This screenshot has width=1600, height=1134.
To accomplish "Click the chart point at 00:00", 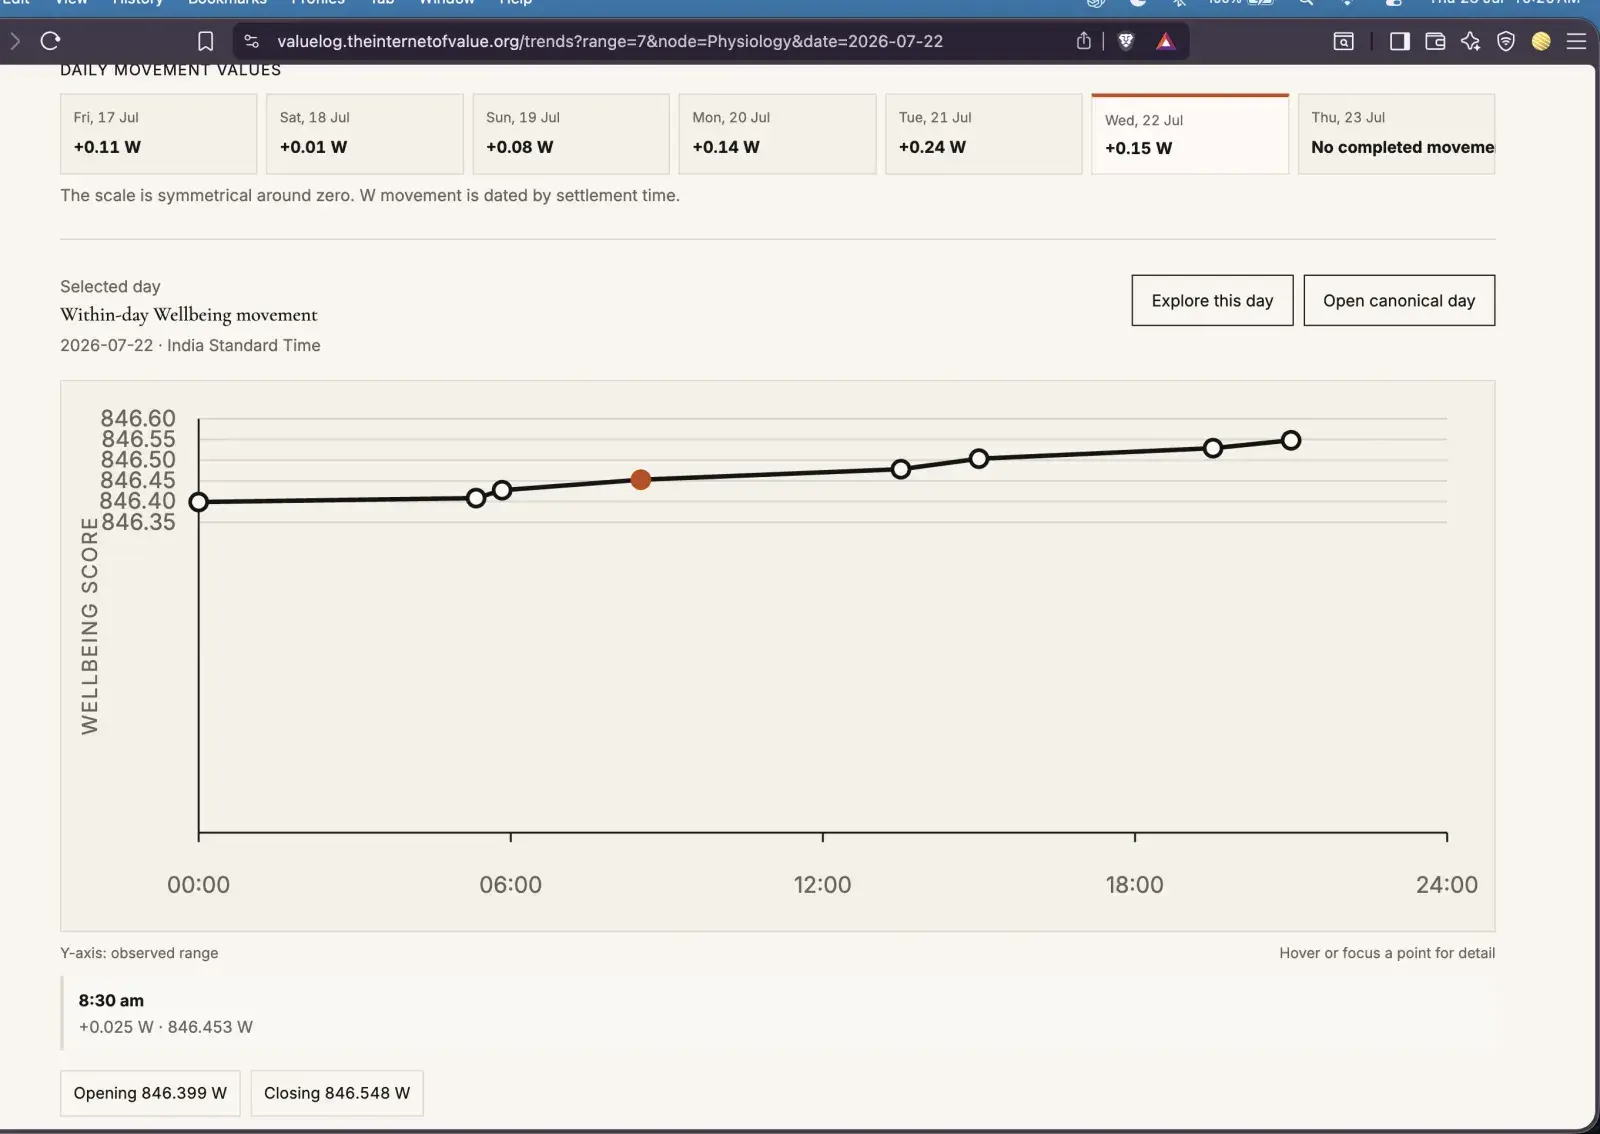I will click(x=199, y=502).
